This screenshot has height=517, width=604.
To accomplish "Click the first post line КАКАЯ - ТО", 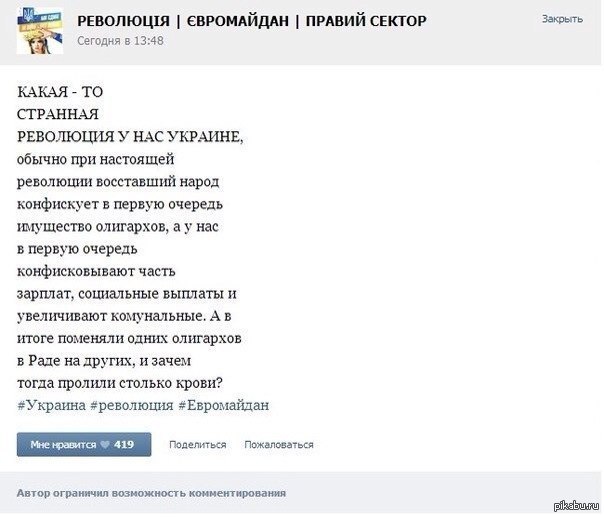I will coord(60,92).
